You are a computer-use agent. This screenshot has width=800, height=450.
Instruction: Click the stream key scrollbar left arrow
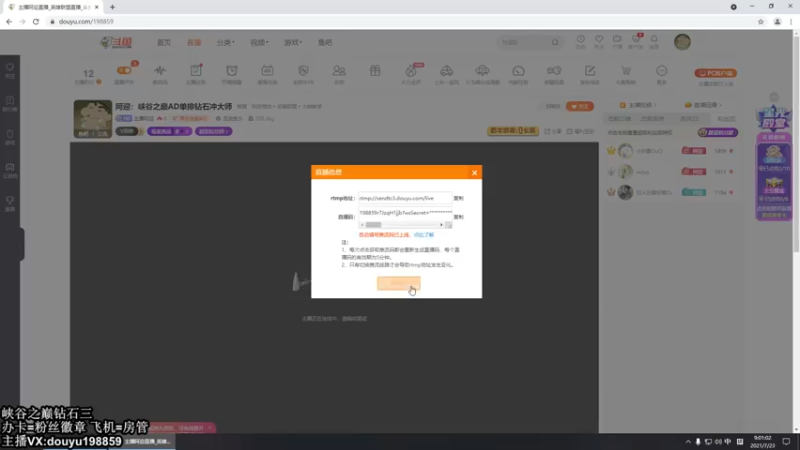coord(362,225)
